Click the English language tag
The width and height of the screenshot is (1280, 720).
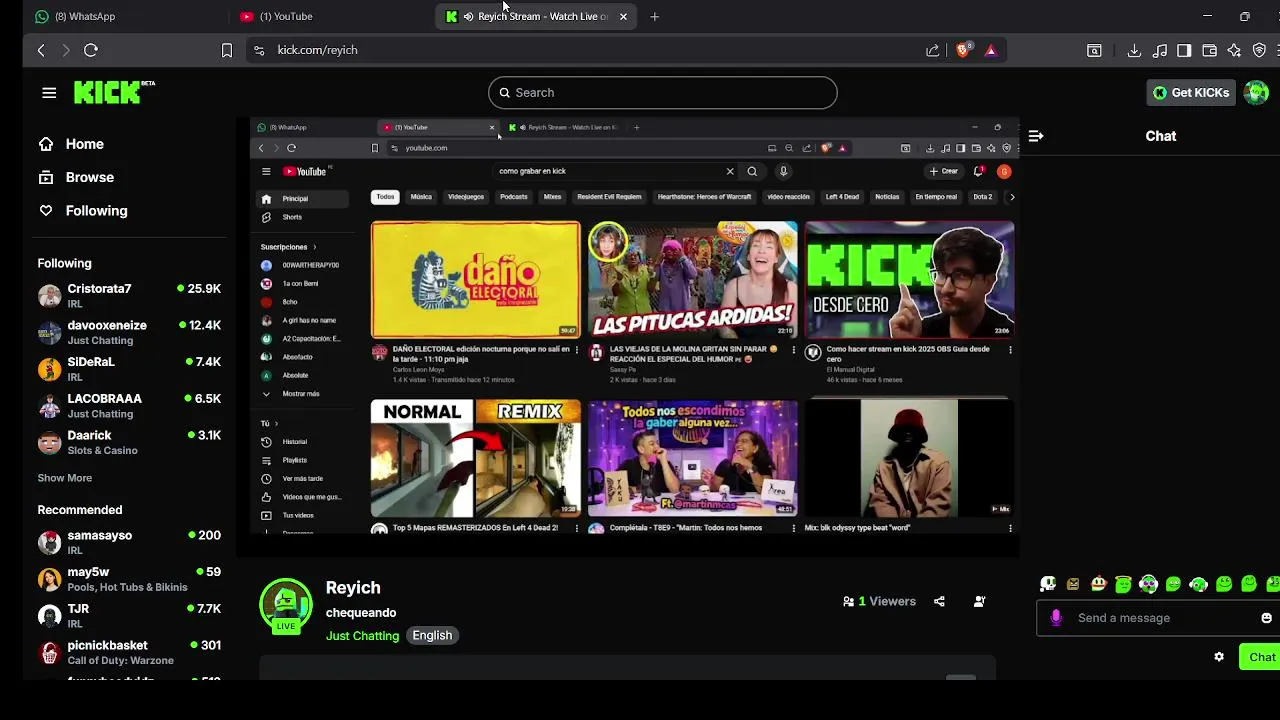click(432, 636)
